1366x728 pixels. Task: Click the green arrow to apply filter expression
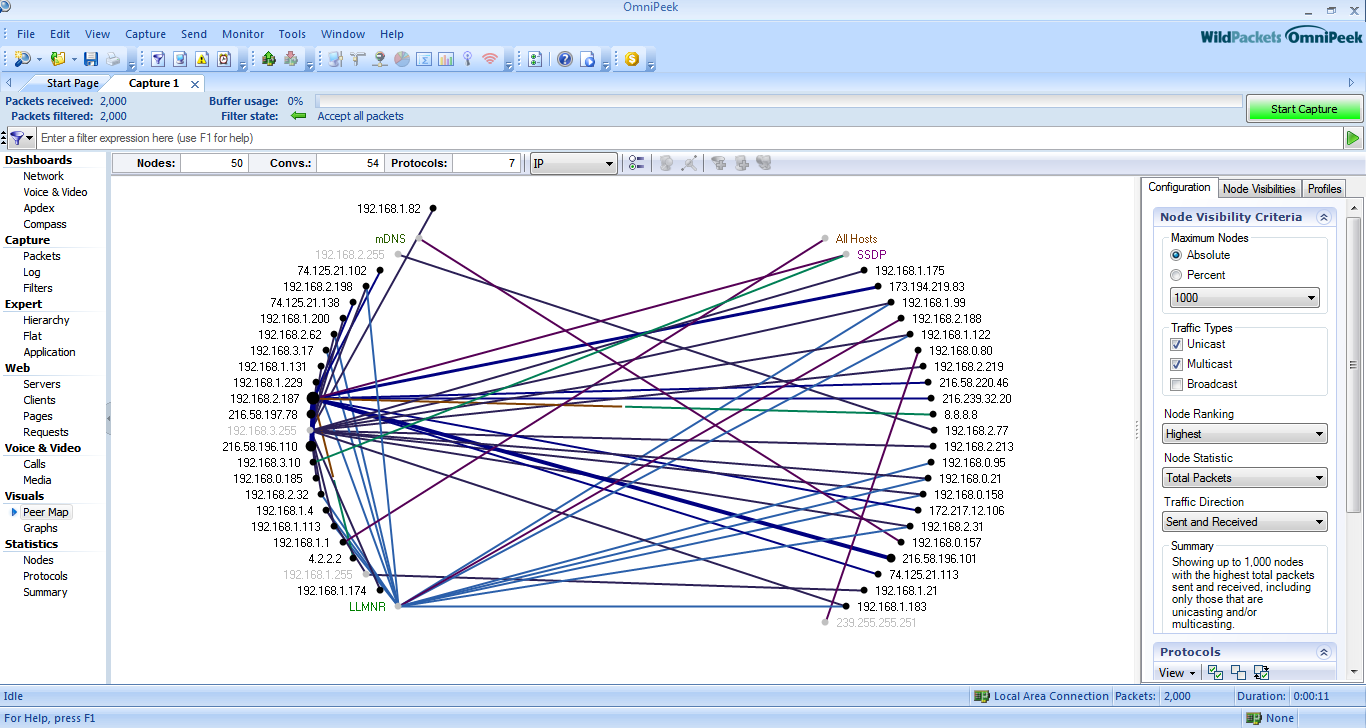pos(1353,138)
